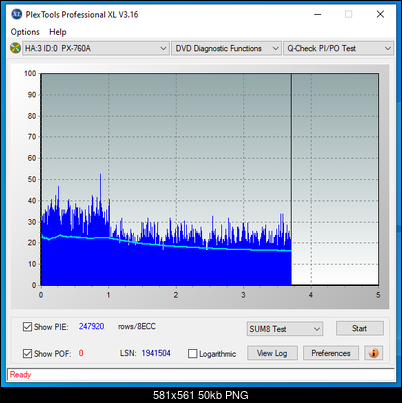
Task: Click the rows/8ECC label
Action: click(137, 326)
